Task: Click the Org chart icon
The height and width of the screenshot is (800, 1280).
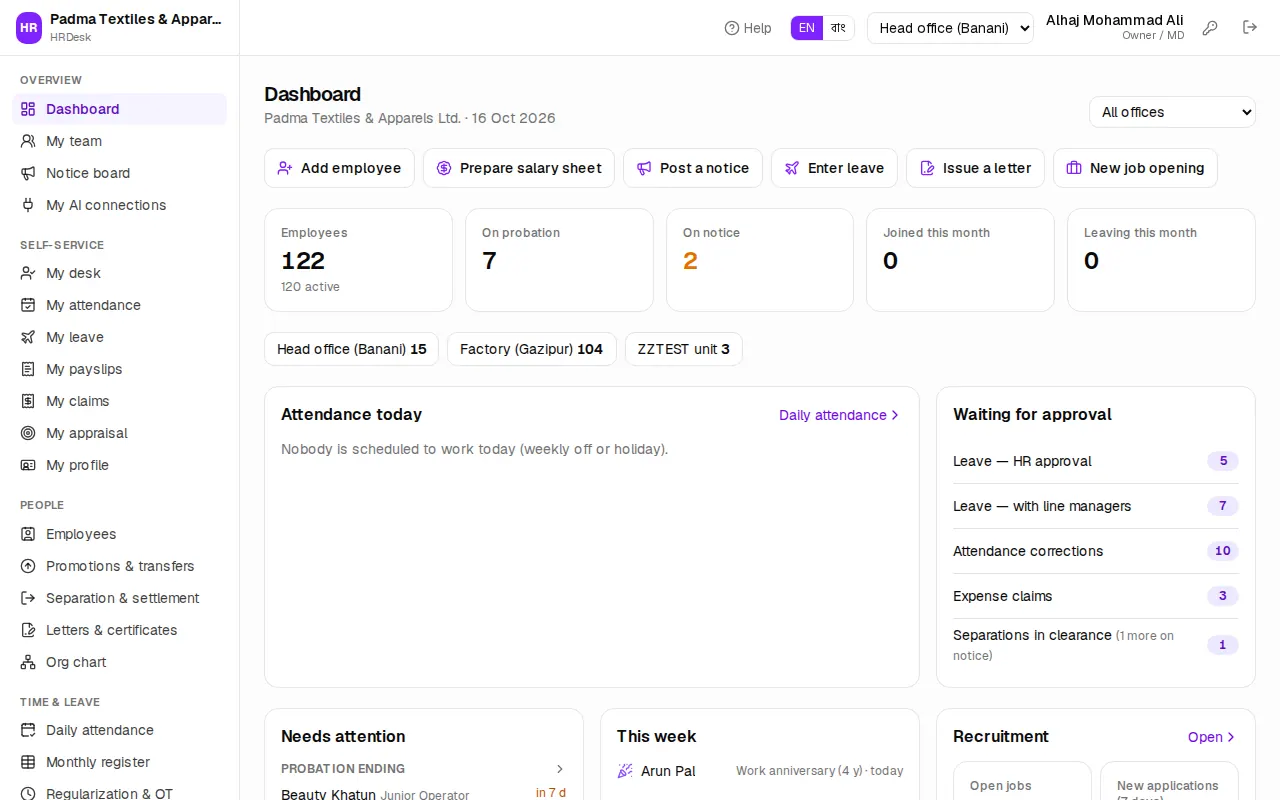Action: (28, 662)
